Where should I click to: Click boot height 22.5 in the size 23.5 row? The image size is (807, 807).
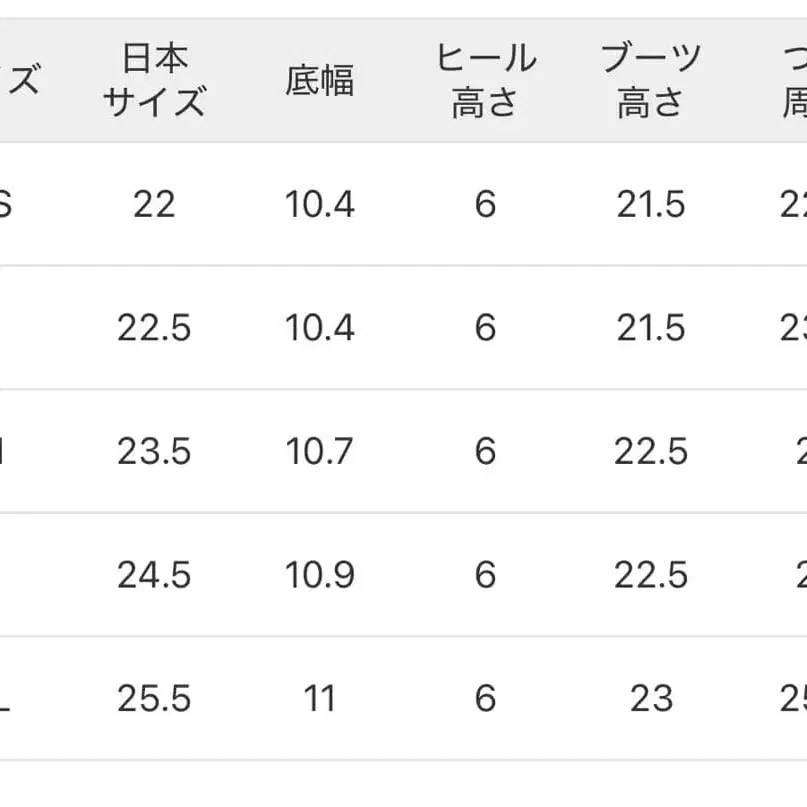(650, 452)
